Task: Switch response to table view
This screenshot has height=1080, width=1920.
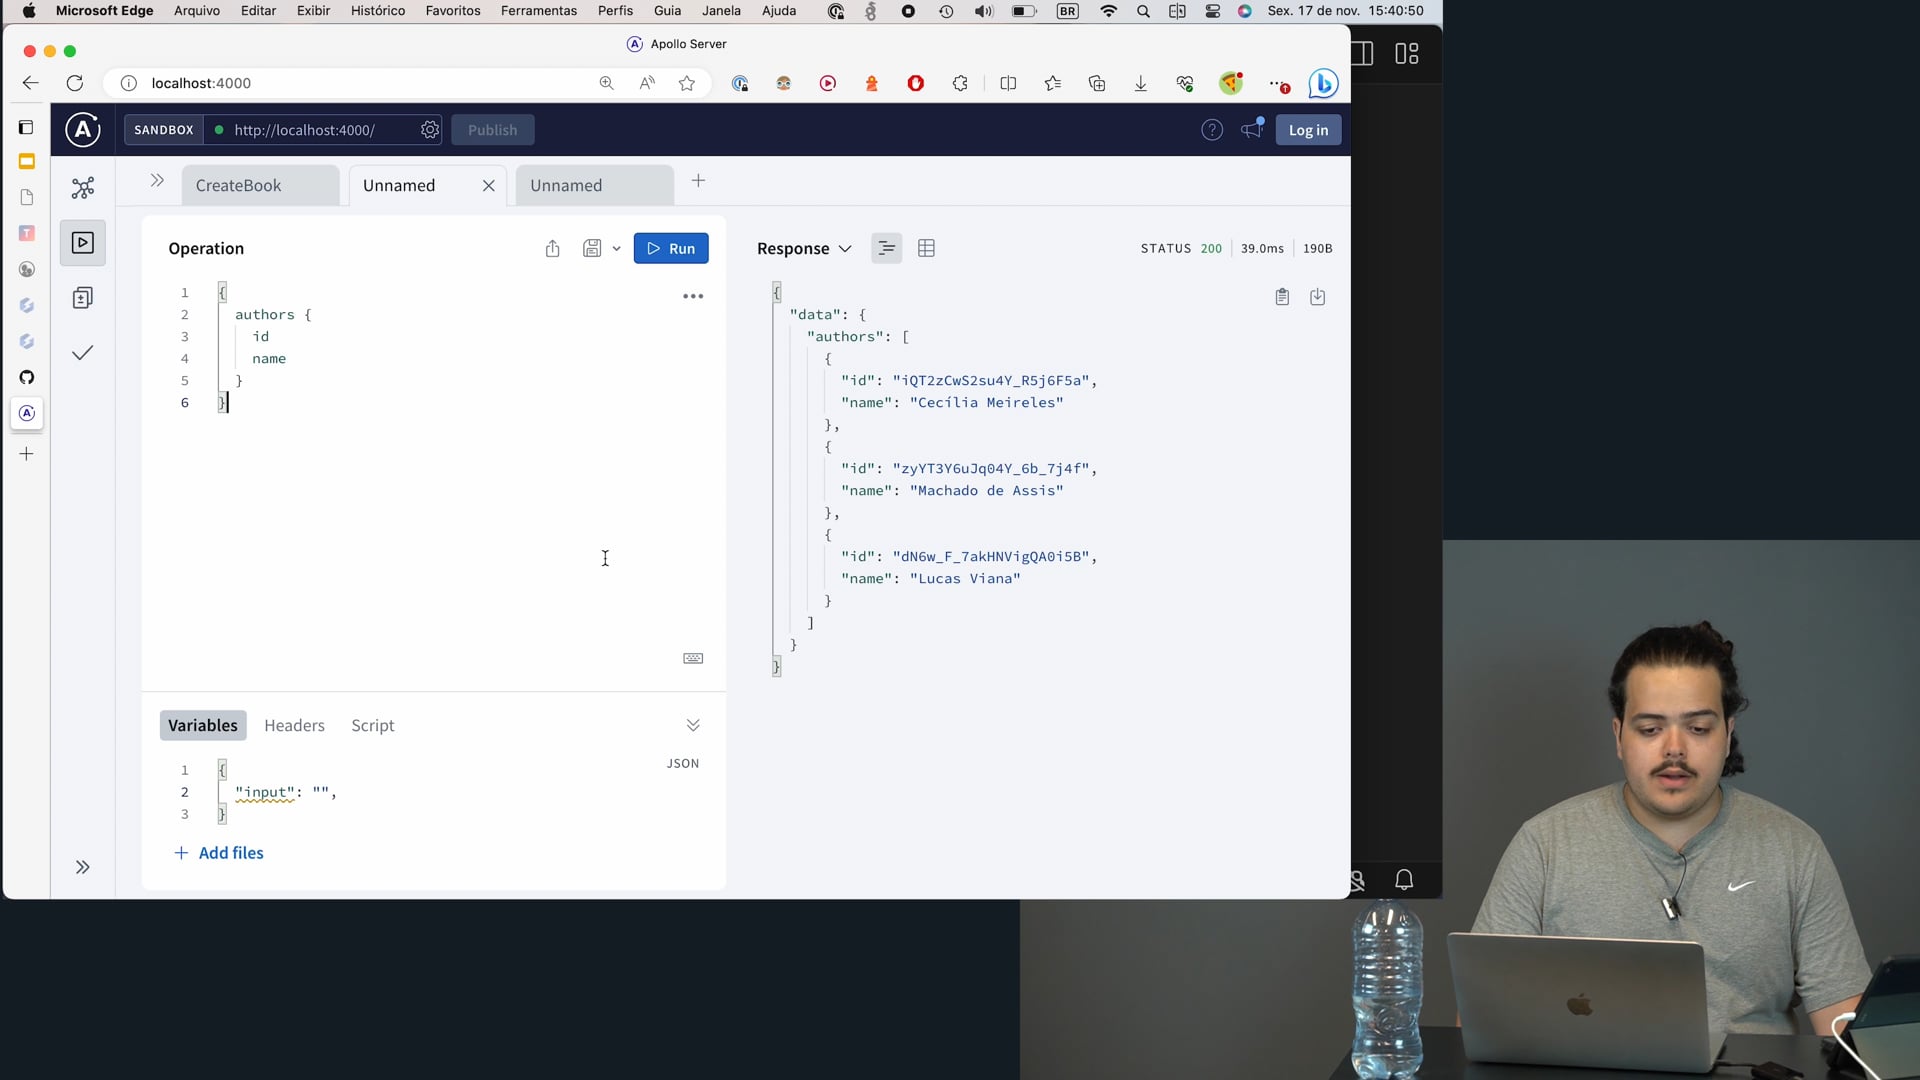Action: pyautogui.click(x=926, y=249)
